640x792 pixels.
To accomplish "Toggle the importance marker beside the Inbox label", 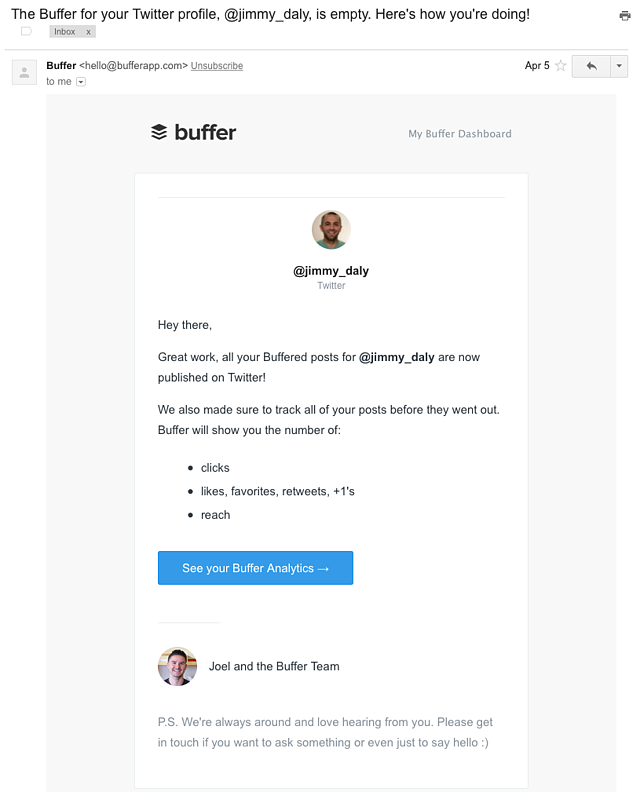I will point(26,32).
